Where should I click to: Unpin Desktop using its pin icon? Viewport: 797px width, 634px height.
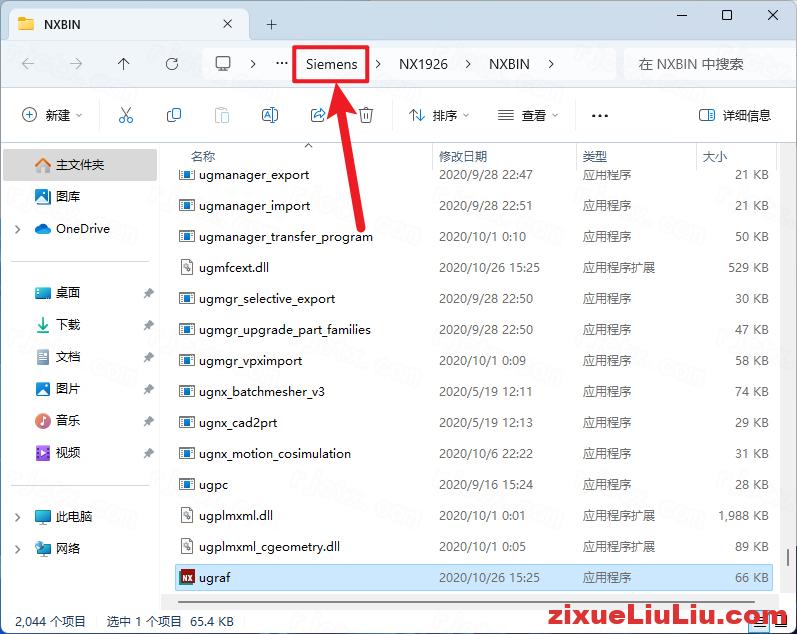pyautogui.click(x=148, y=293)
